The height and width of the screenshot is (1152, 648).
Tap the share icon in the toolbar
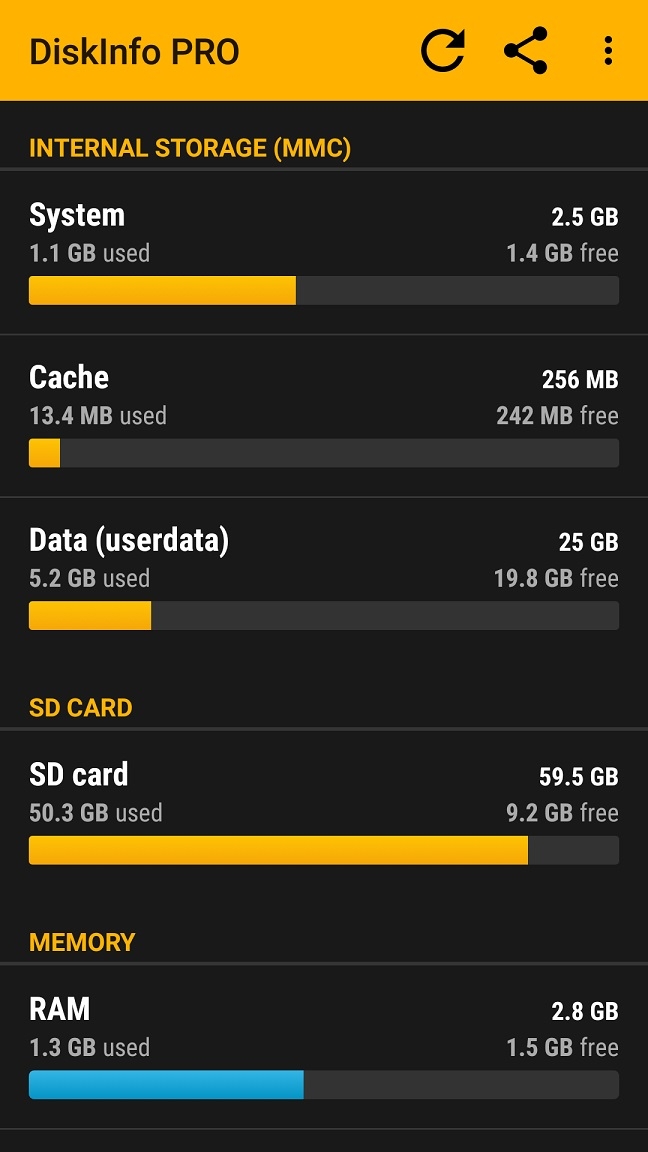pos(526,51)
